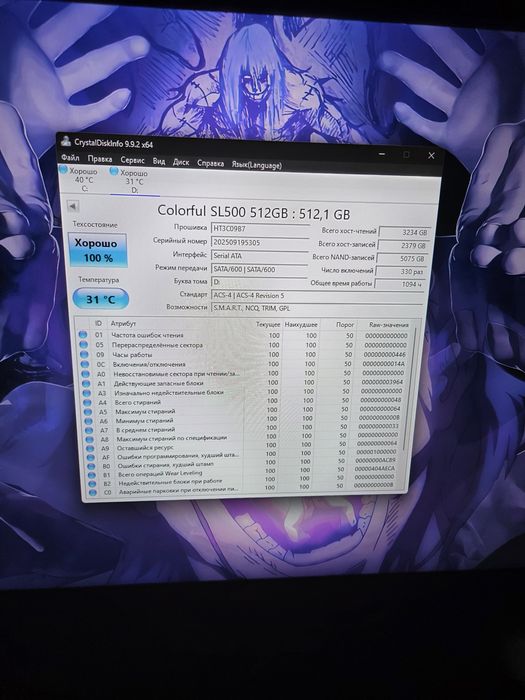Image resolution: width=525 pixels, height=700 pixels.
Task: Open the Справка menu
Action: tap(210, 163)
